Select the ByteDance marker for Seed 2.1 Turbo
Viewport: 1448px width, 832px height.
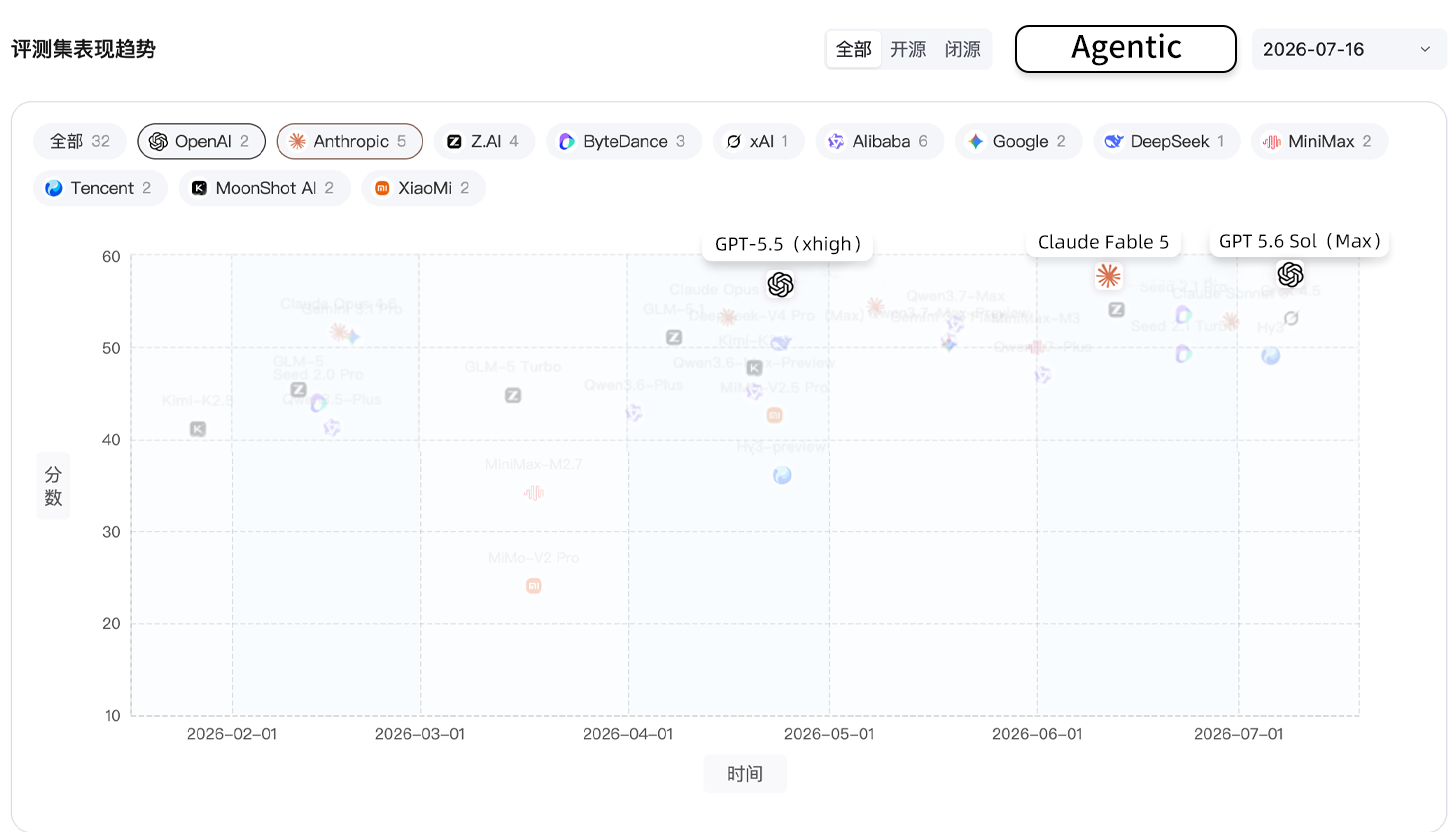pyautogui.click(x=1184, y=353)
